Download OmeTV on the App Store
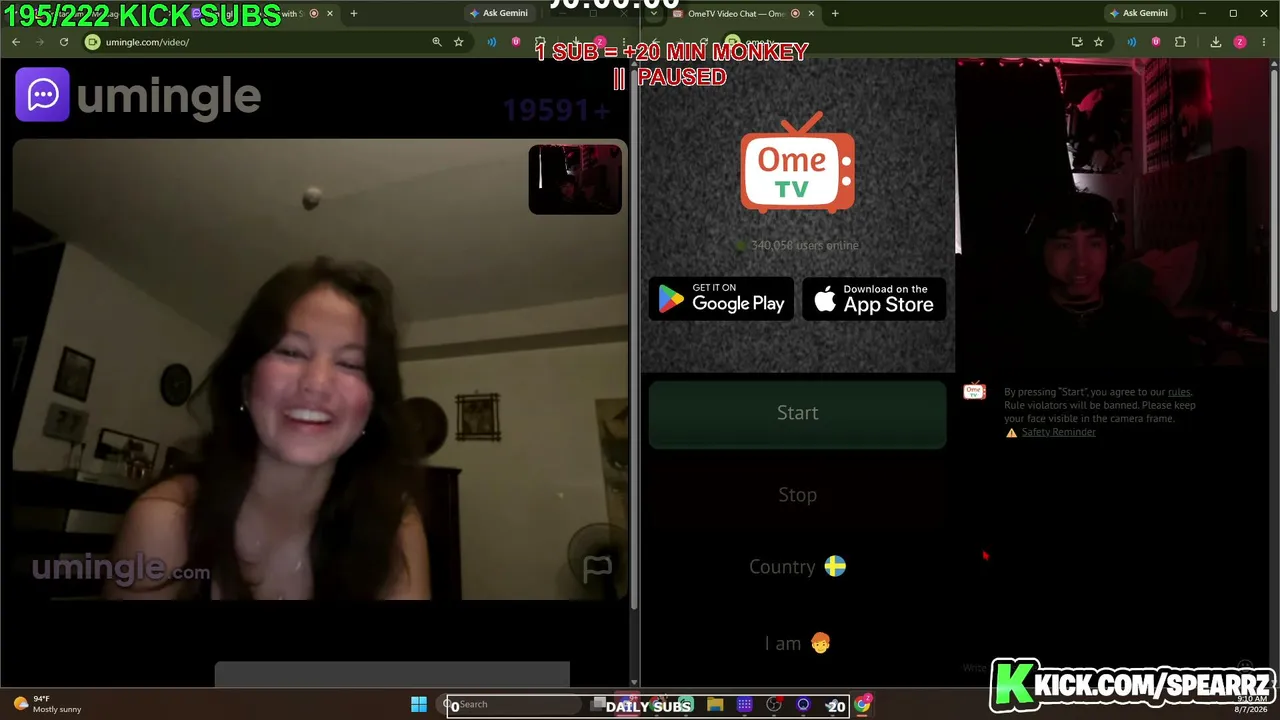 click(874, 299)
